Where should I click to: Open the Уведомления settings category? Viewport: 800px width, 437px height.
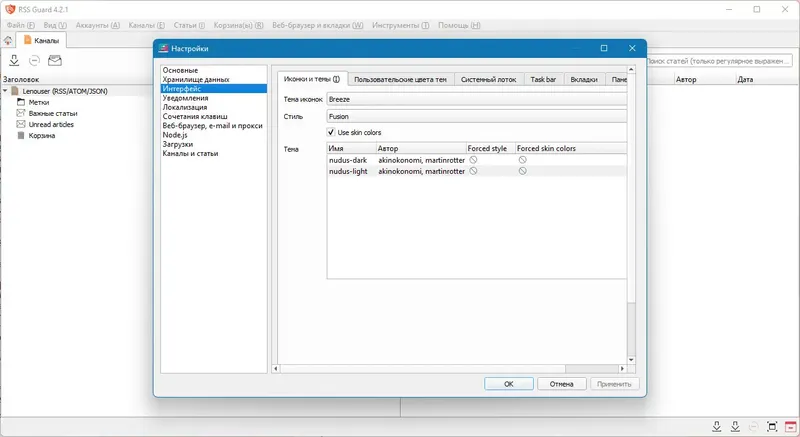tap(185, 98)
